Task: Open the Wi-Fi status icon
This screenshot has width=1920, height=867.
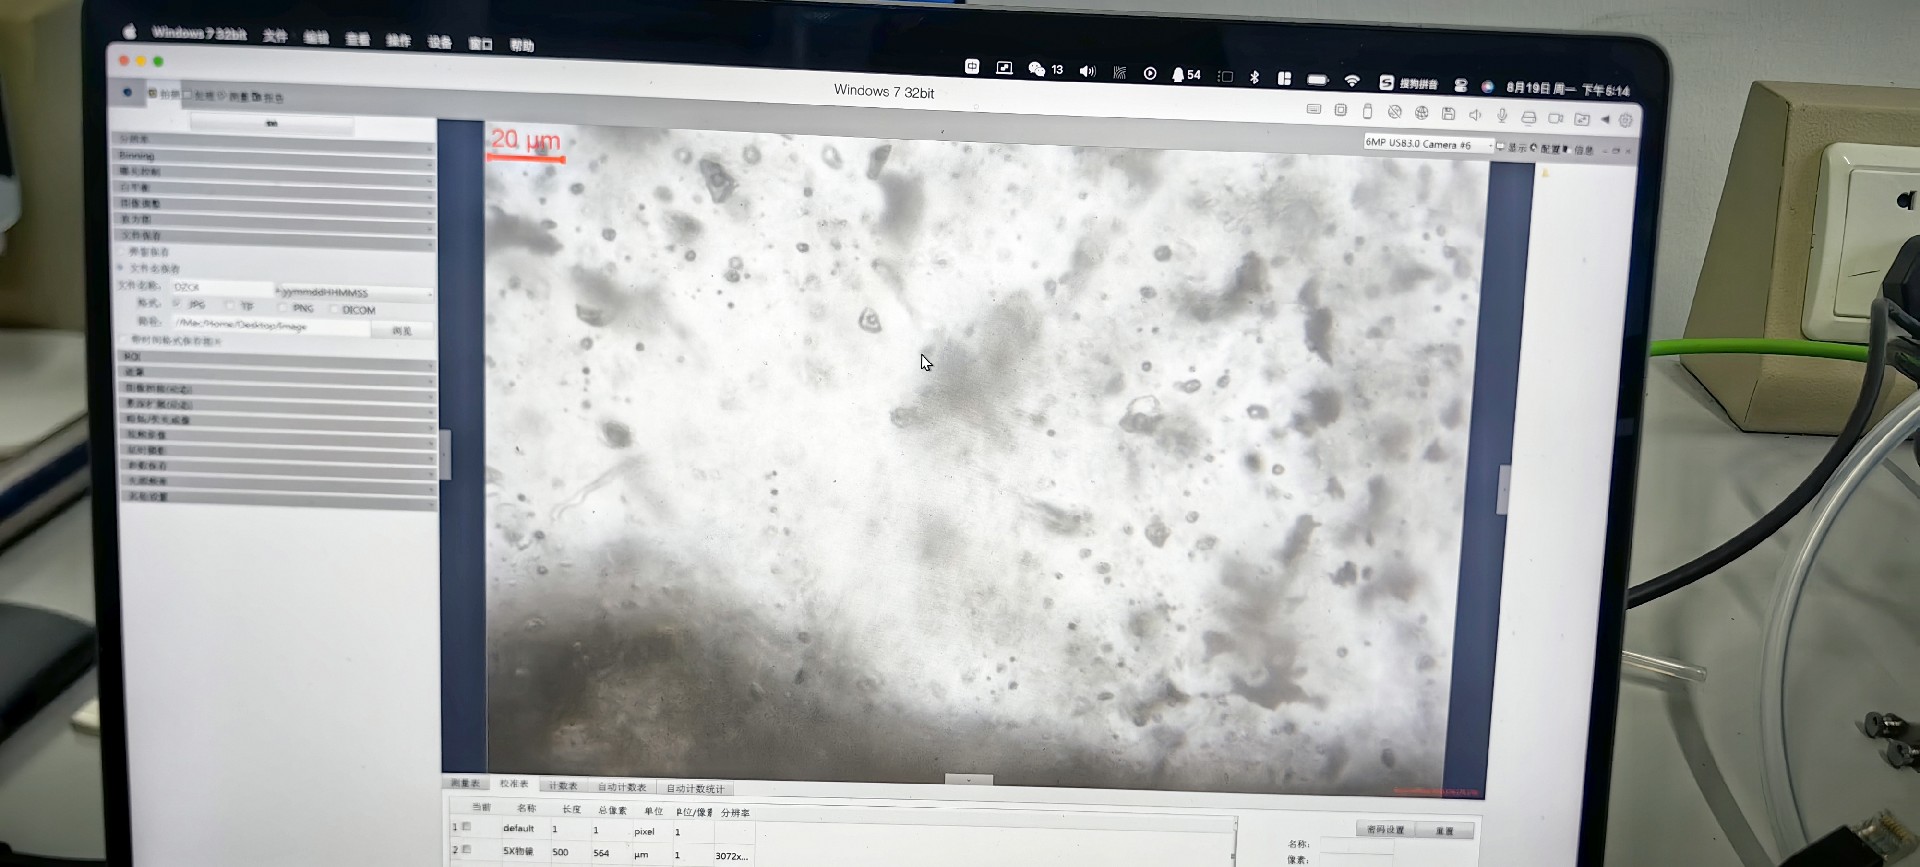Action: [1352, 80]
